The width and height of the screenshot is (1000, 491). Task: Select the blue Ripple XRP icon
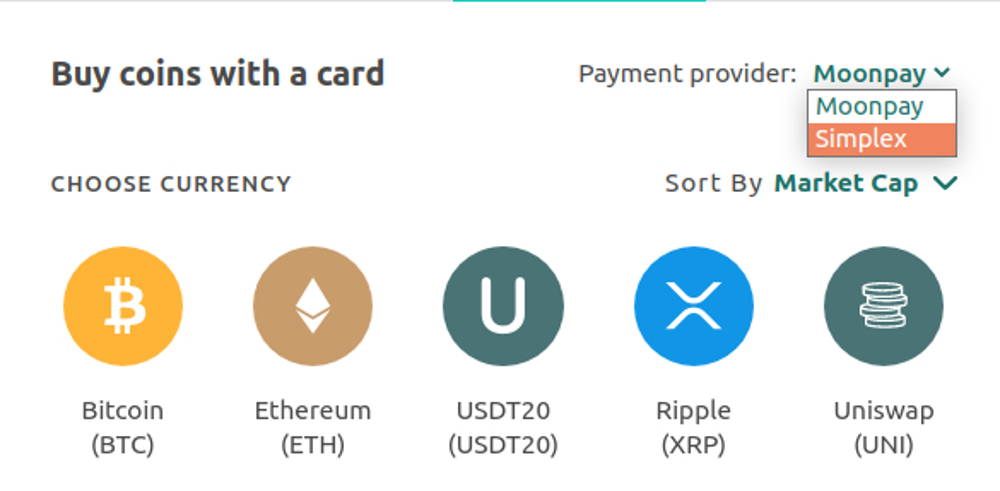click(693, 306)
